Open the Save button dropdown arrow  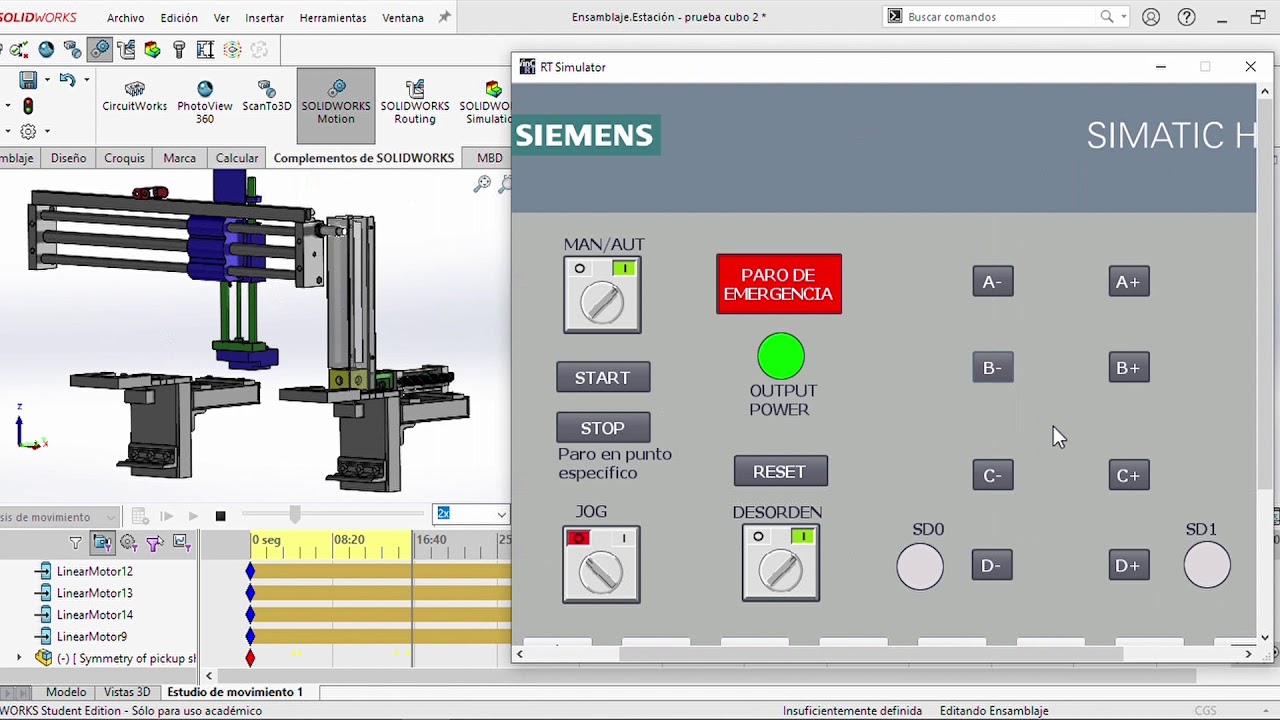[x=46, y=81]
